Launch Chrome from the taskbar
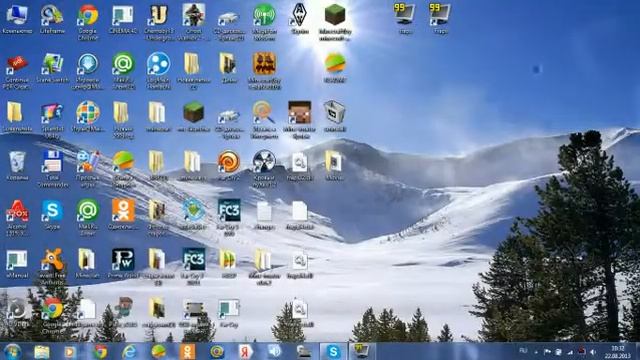The height and width of the screenshot is (360, 640). (100, 351)
